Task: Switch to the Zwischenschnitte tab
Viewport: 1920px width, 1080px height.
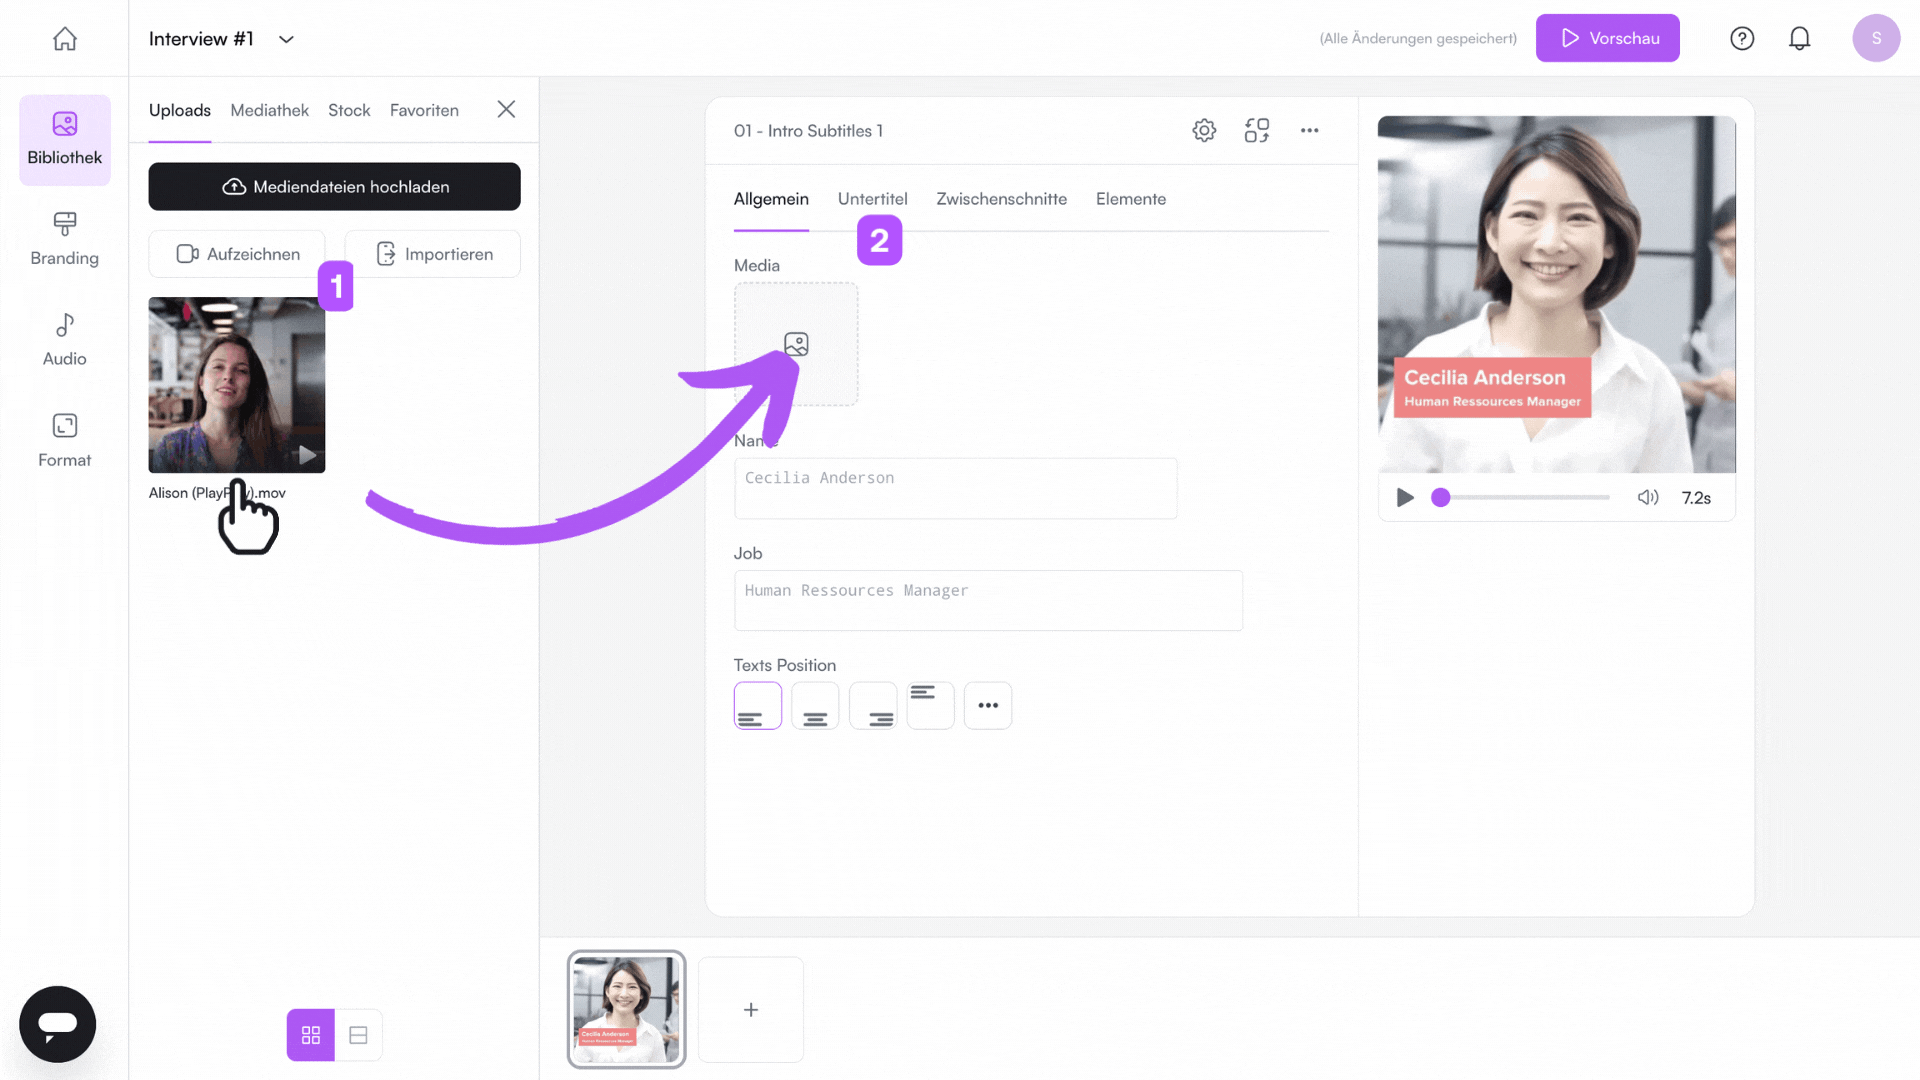Action: point(1001,199)
